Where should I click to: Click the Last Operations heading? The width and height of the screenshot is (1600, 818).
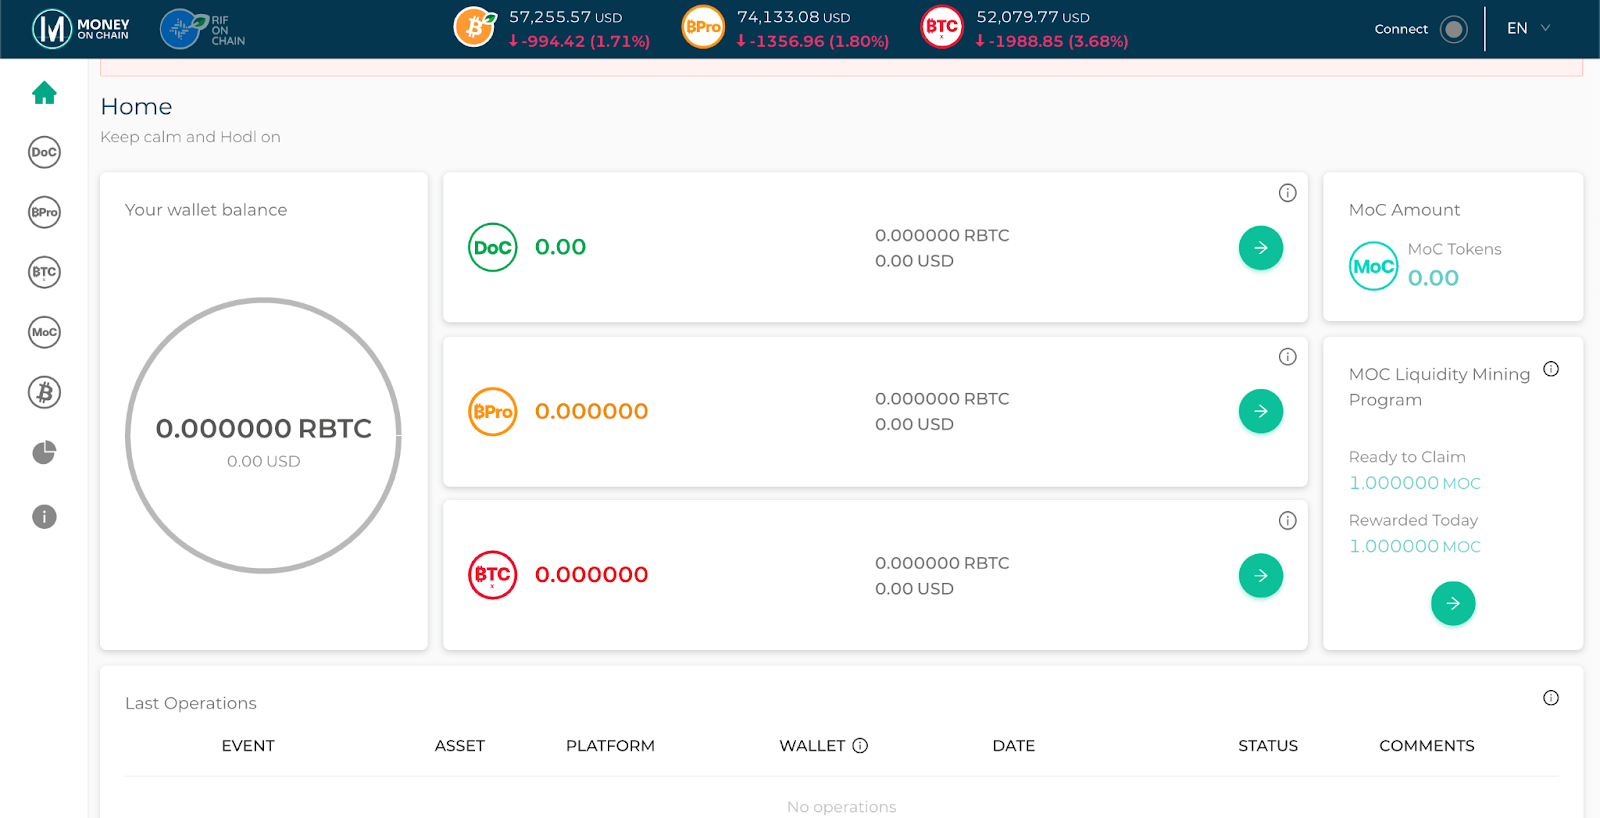(x=191, y=703)
